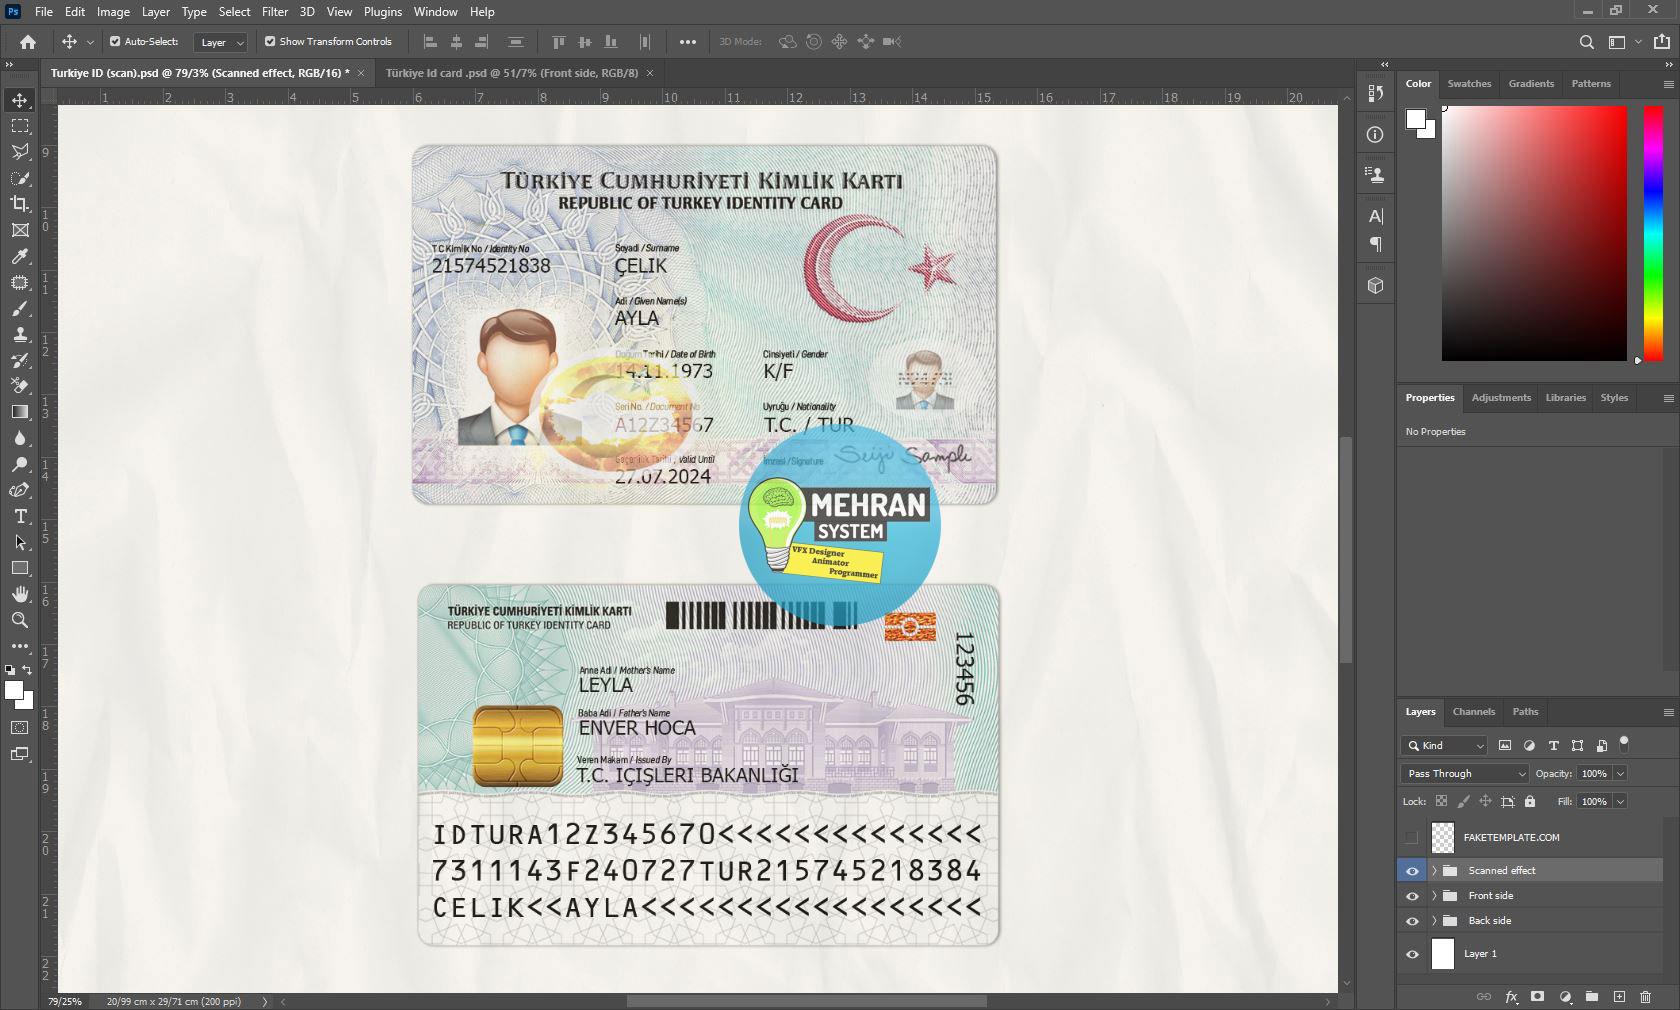Open the layer filter Kind dropdown
Image resolution: width=1680 pixels, height=1010 pixels.
point(1445,745)
